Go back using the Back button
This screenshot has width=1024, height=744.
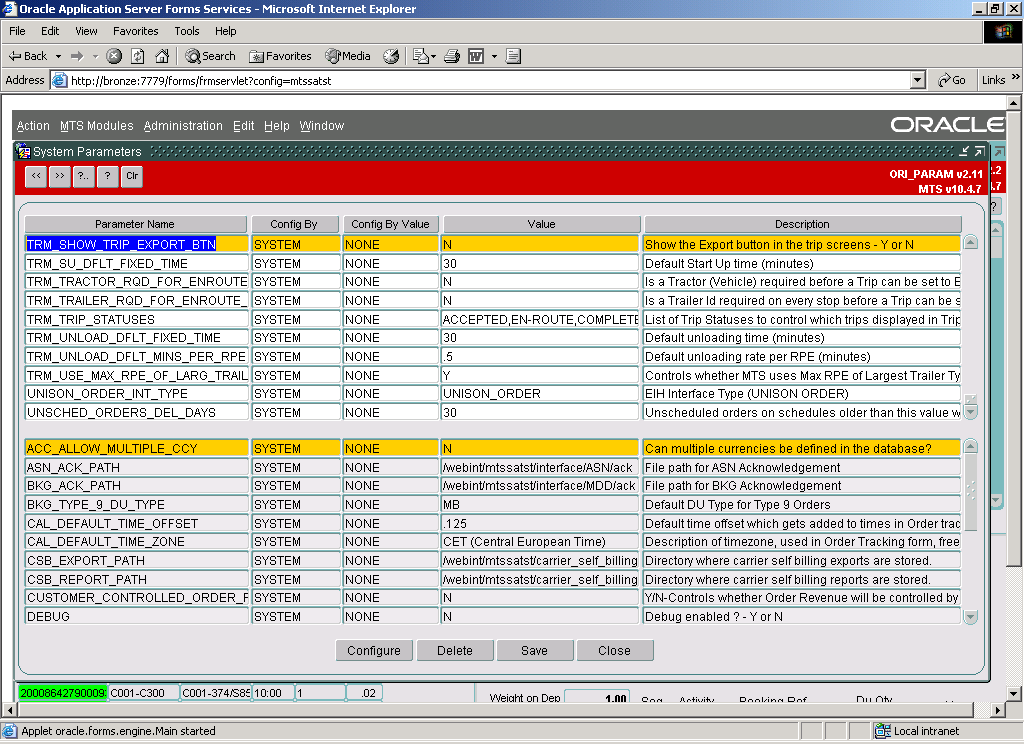pos(27,56)
